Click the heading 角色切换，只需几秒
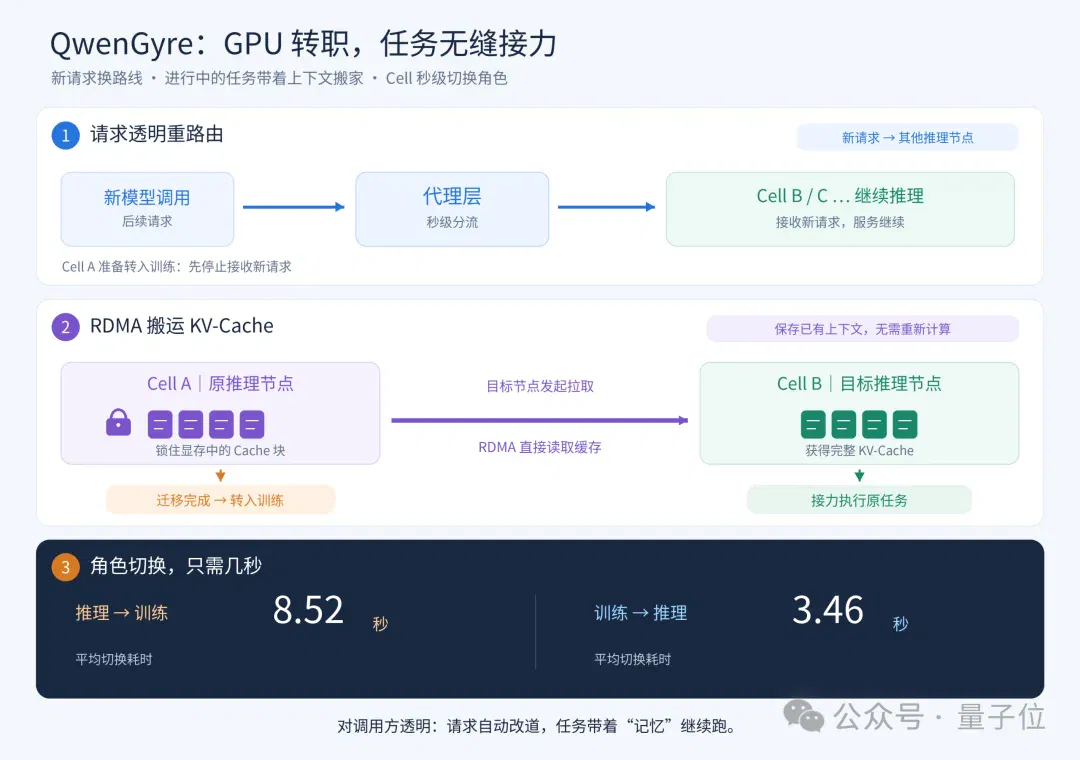 [x=176, y=566]
